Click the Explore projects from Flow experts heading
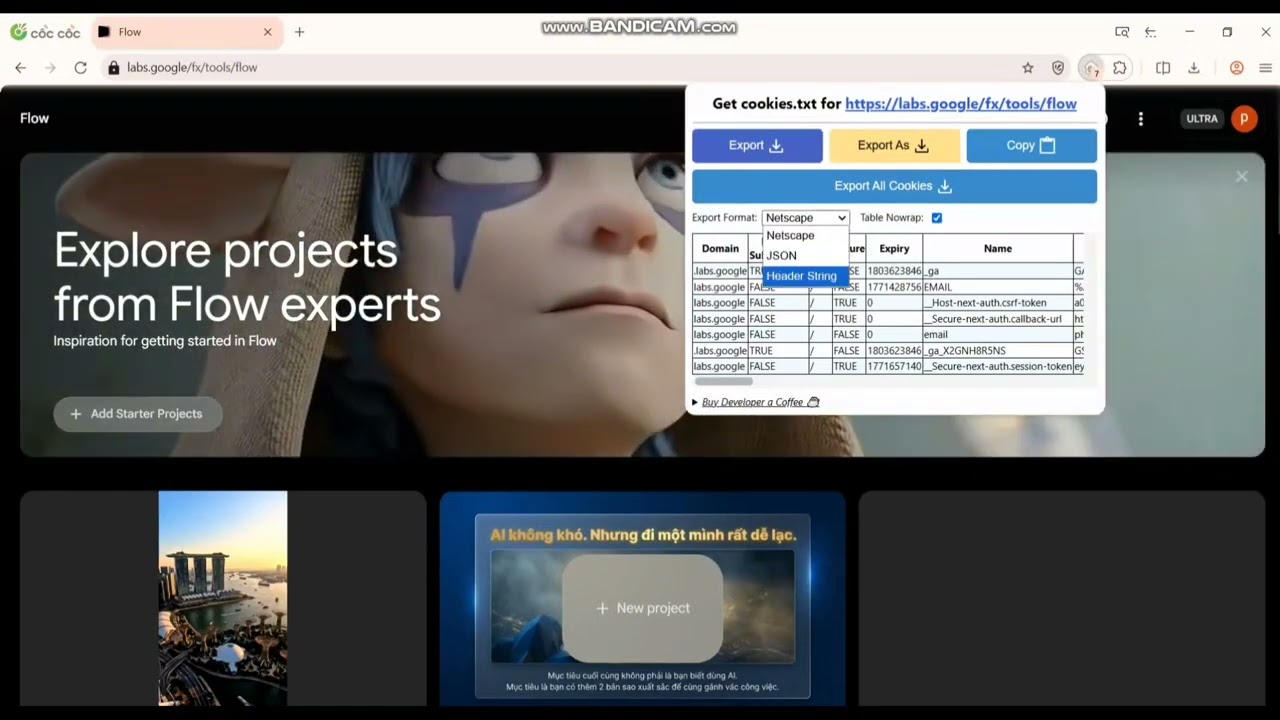1280x720 pixels. tap(247, 277)
